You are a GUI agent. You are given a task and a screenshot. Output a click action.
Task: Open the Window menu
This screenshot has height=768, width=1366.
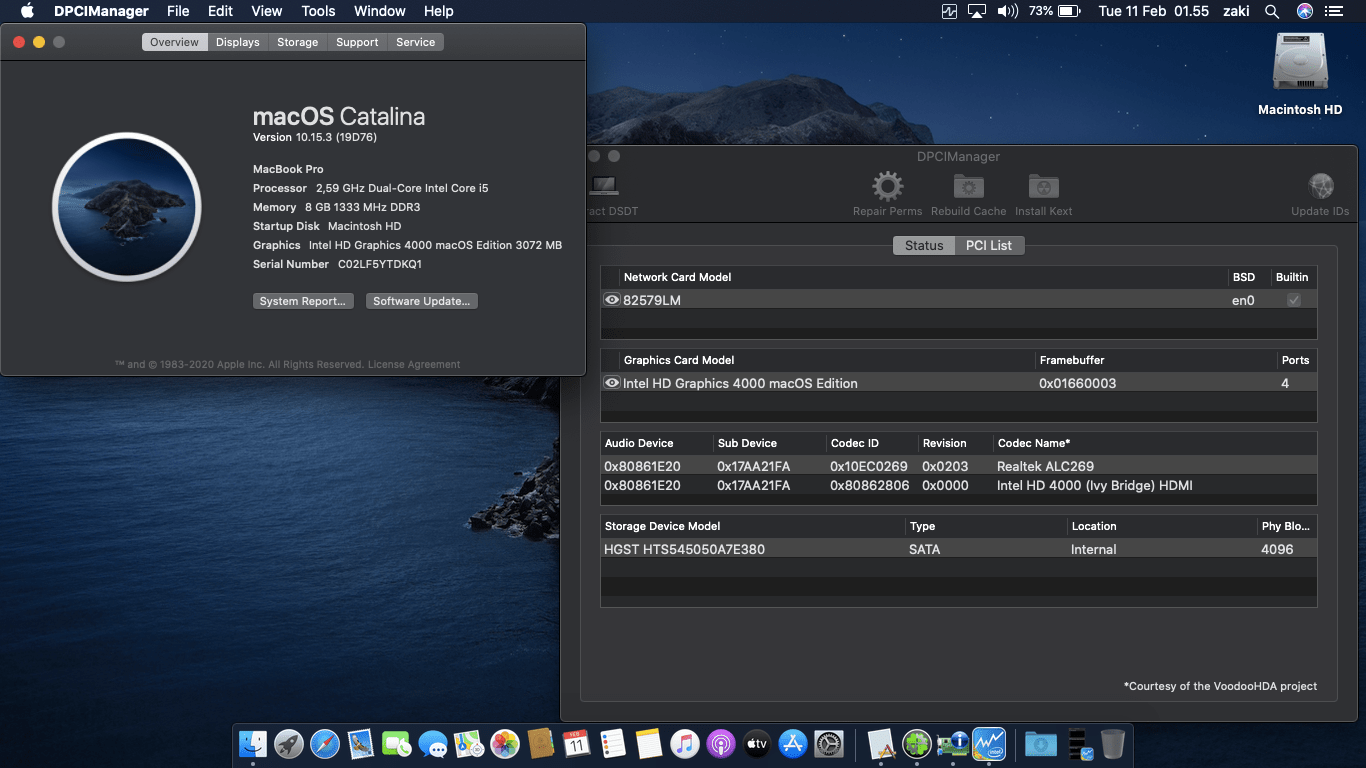(x=380, y=11)
